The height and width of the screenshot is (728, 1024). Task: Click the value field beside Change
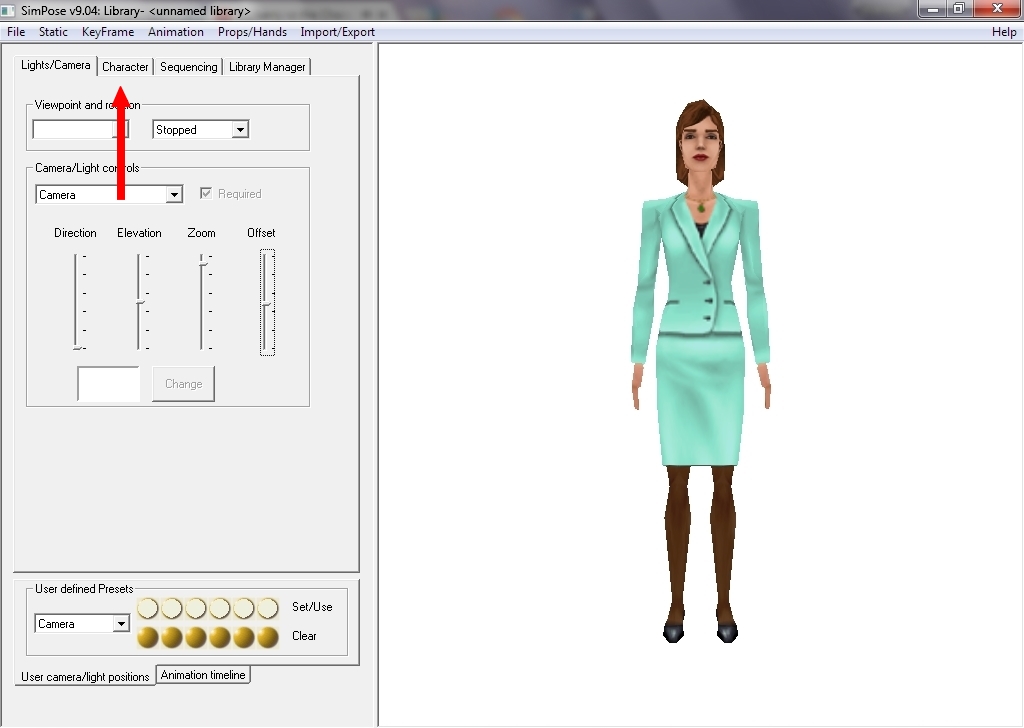(x=108, y=384)
